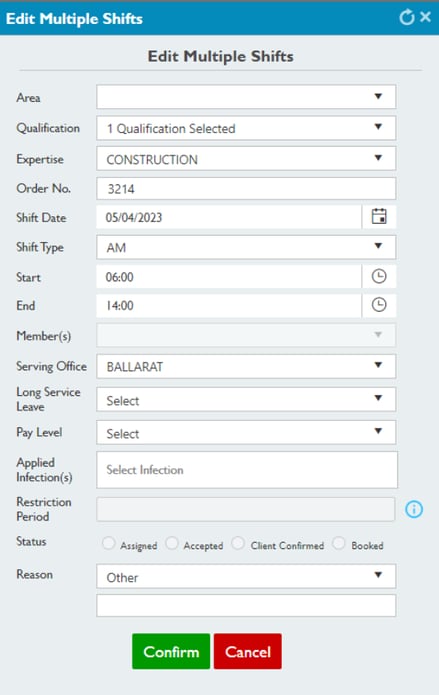Expand the Serving Office BALLARAT dropdown
Viewport: 439px width, 695px height.
pyautogui.click(x=246, y=366)
